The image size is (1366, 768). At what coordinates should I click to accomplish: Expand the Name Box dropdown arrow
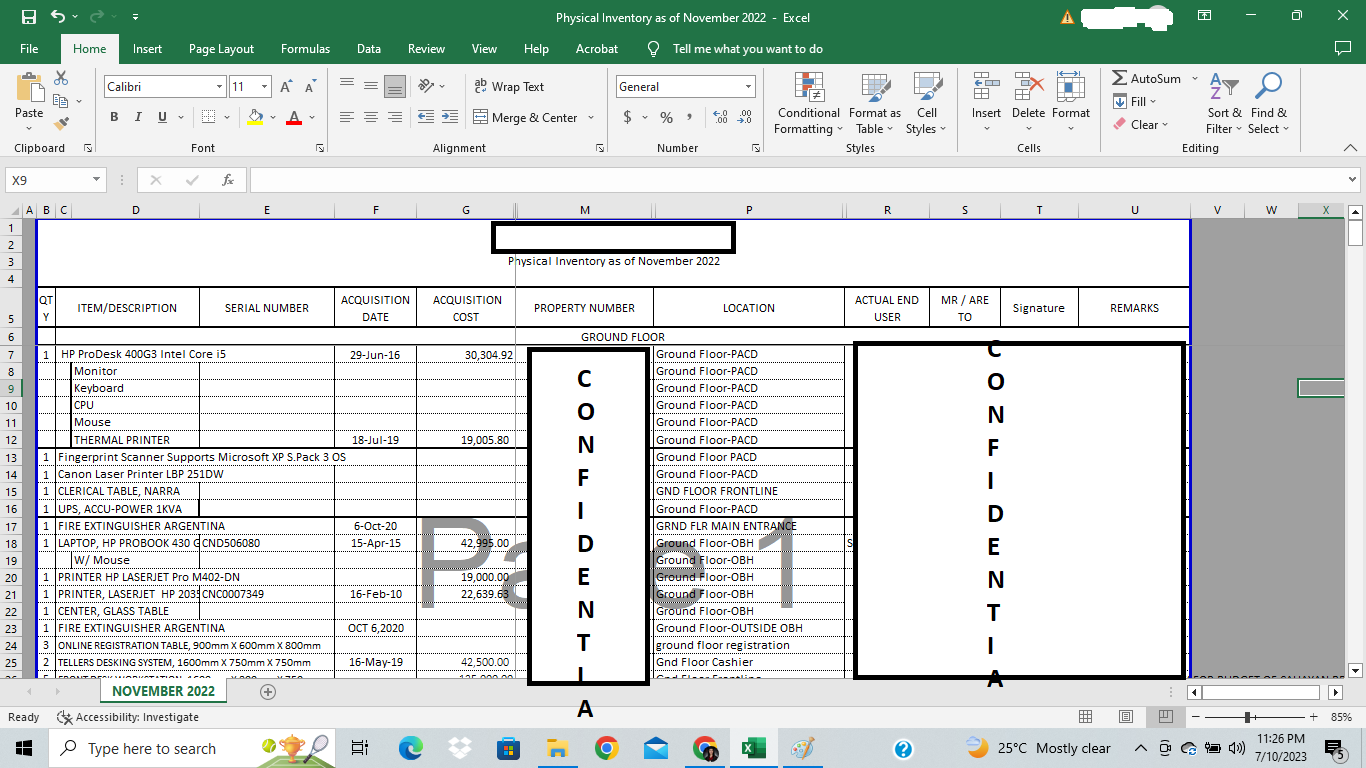97,180
